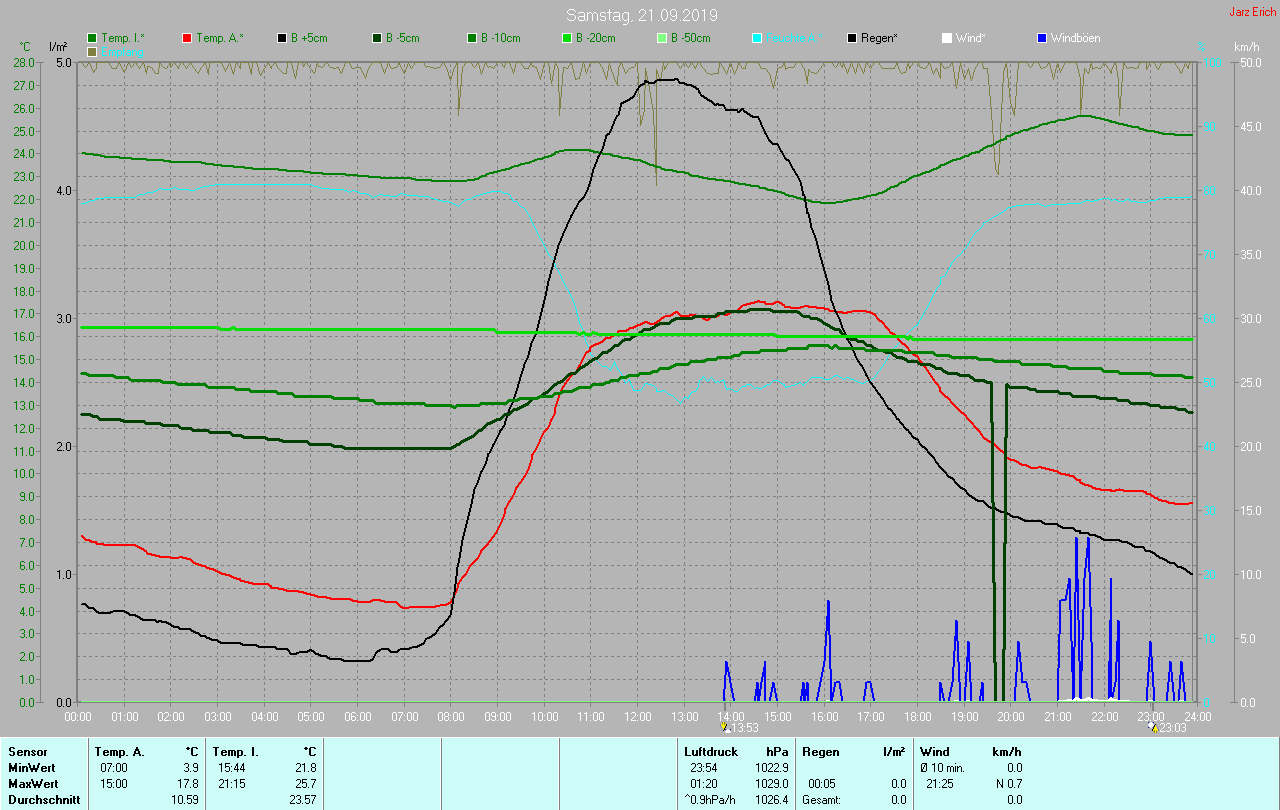Image resolution: width=1280 pixels, height=810 pixels.
Task: Click the black B +5cm legend square
Action: 282,38
